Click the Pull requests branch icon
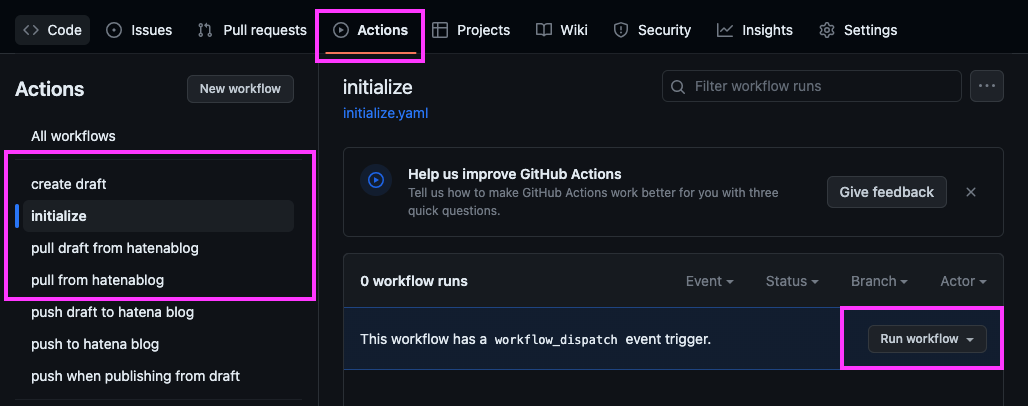1028x406 pixels. coord(205,30)
